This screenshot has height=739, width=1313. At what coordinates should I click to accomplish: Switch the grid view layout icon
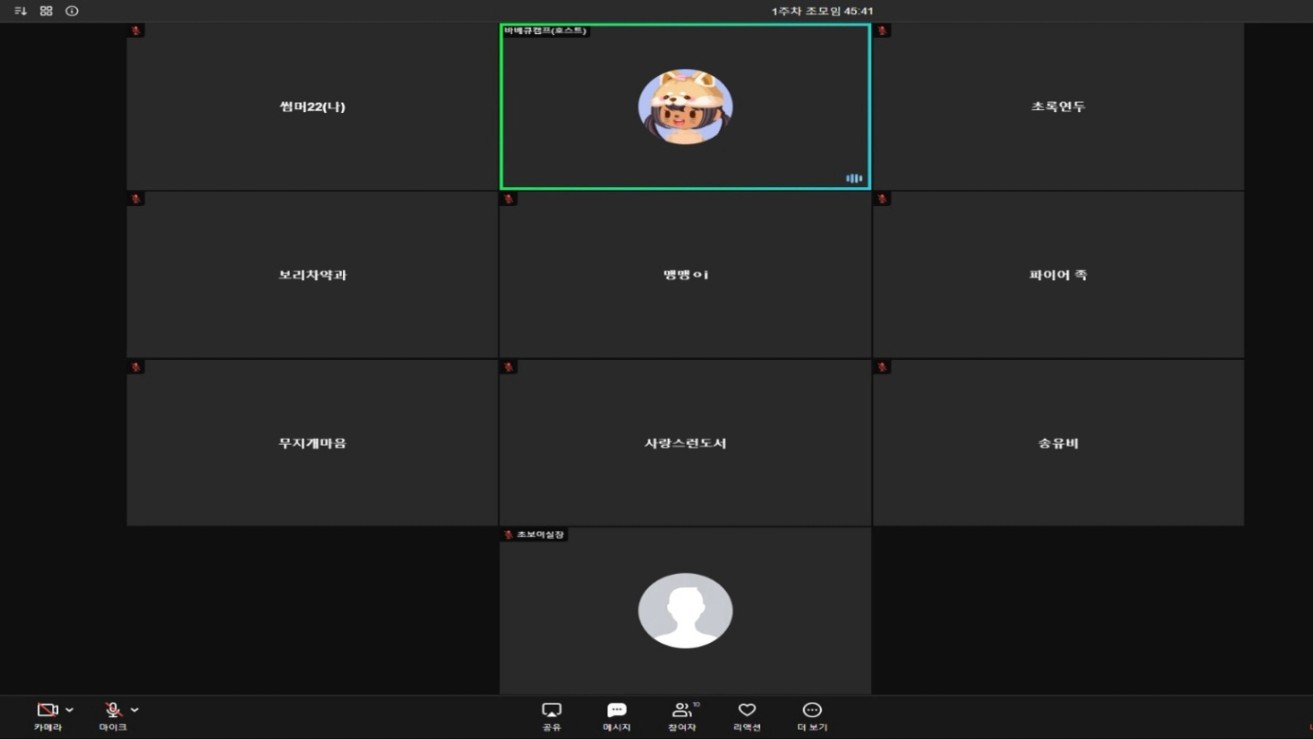click(46, 11)
